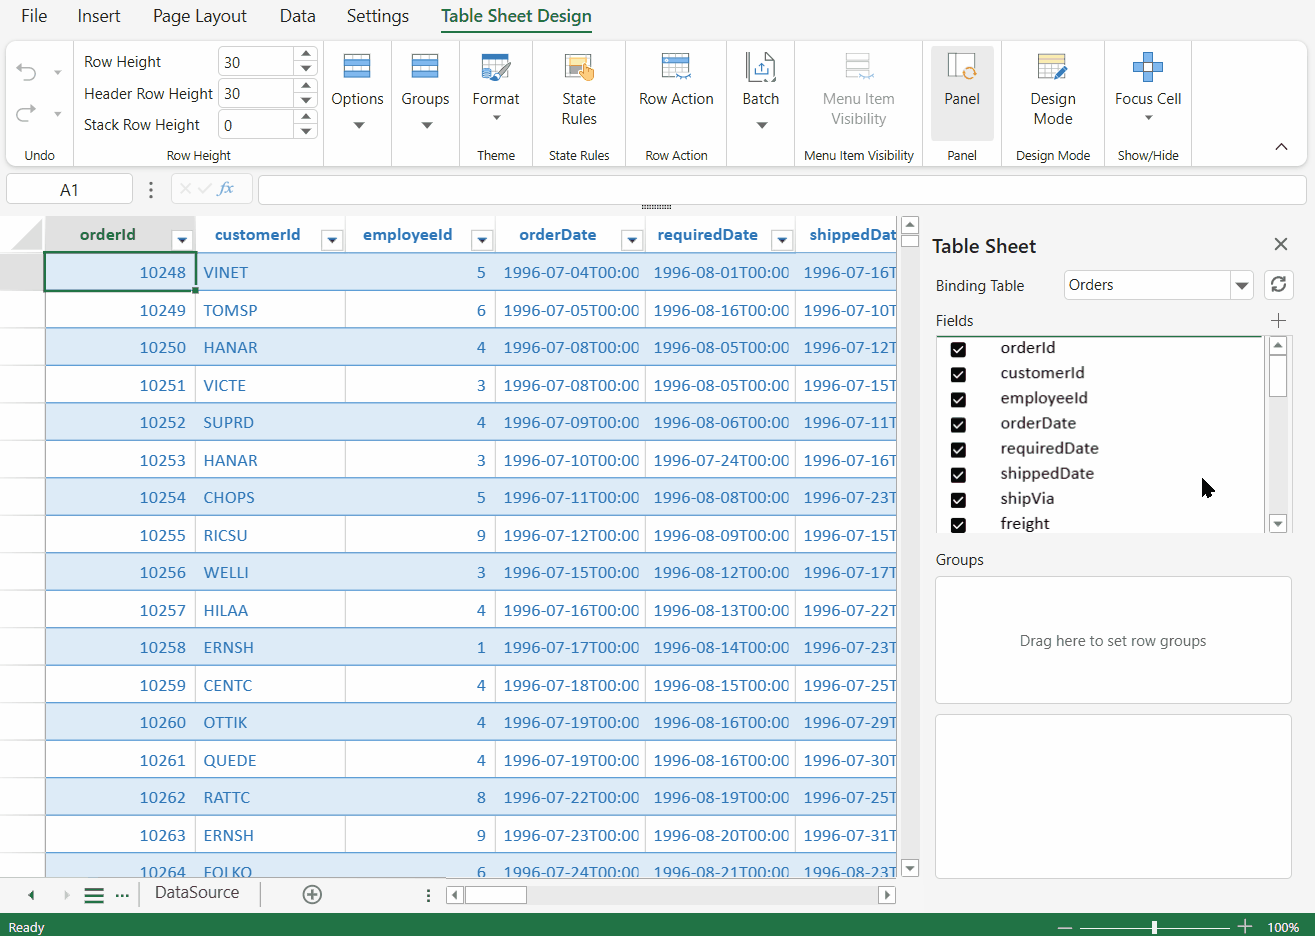Add a new sheet tab
Screen dimensions: 1315x936
312,894
